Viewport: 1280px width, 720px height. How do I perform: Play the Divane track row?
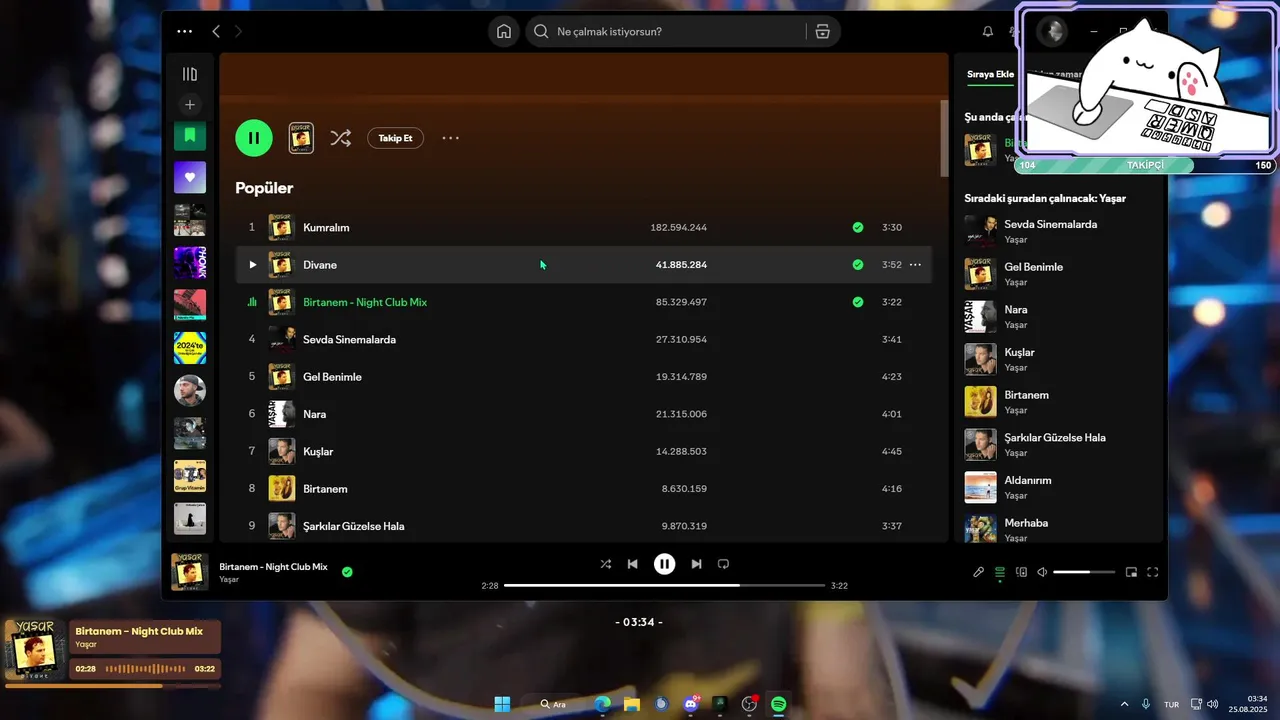[x=252, y=265]
